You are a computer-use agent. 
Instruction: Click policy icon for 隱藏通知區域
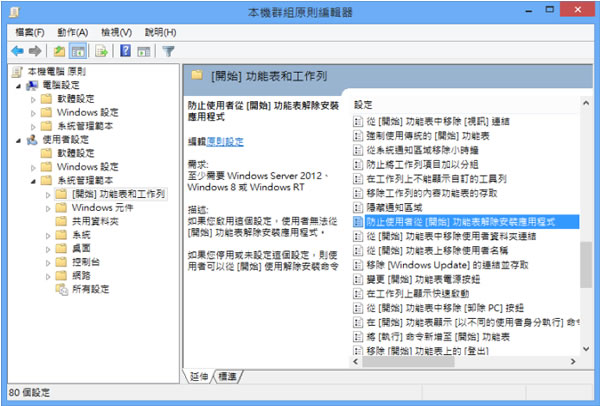coord(358,208)
